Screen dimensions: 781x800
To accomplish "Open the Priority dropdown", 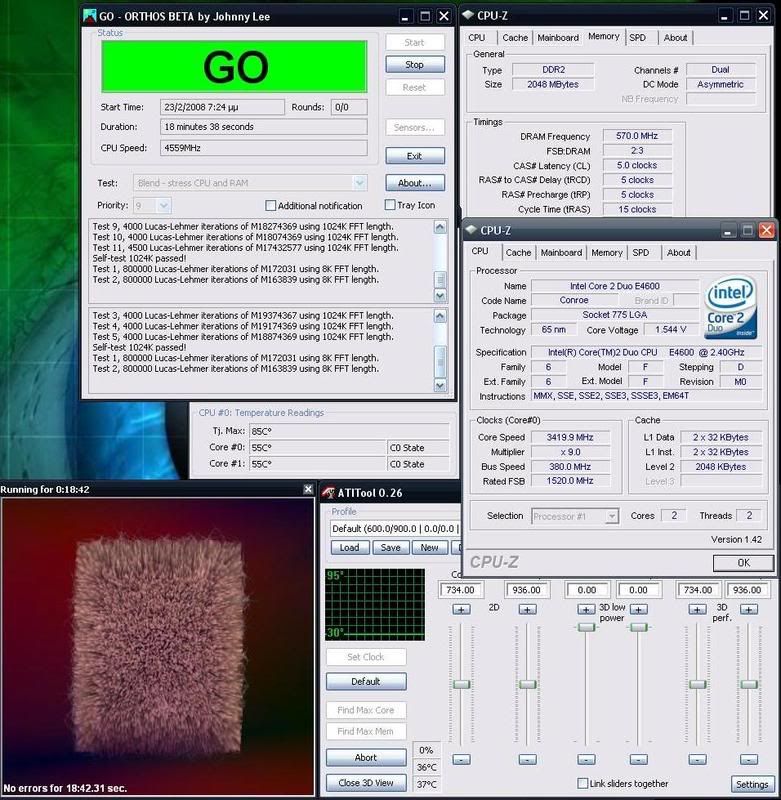I will [164, 206].
